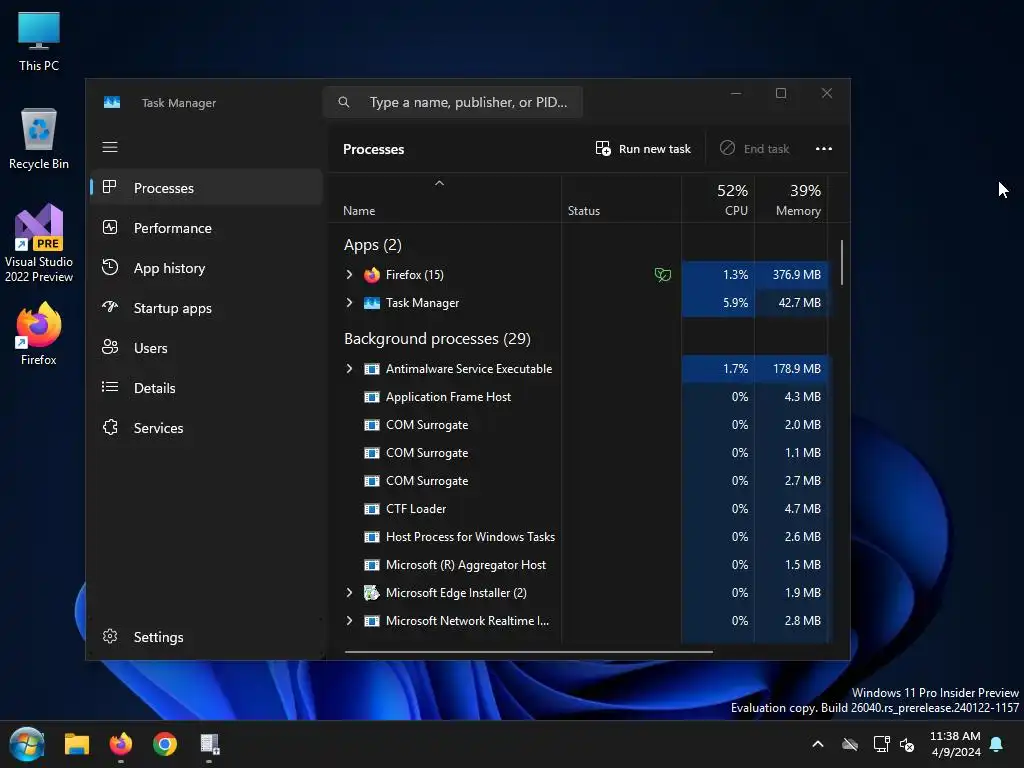The width and height of the screenshot is (1024, 768).
Task: Expand Microsoft Edge Installer (2) group
Action: click(x=349, y=593)
